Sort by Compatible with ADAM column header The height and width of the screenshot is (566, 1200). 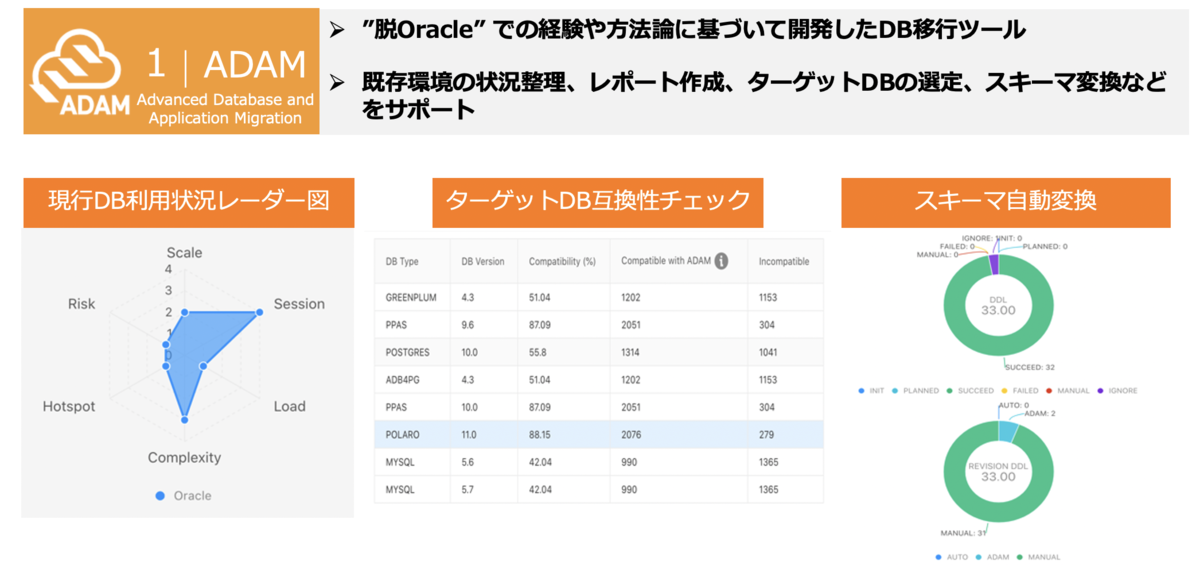point(665,261)
